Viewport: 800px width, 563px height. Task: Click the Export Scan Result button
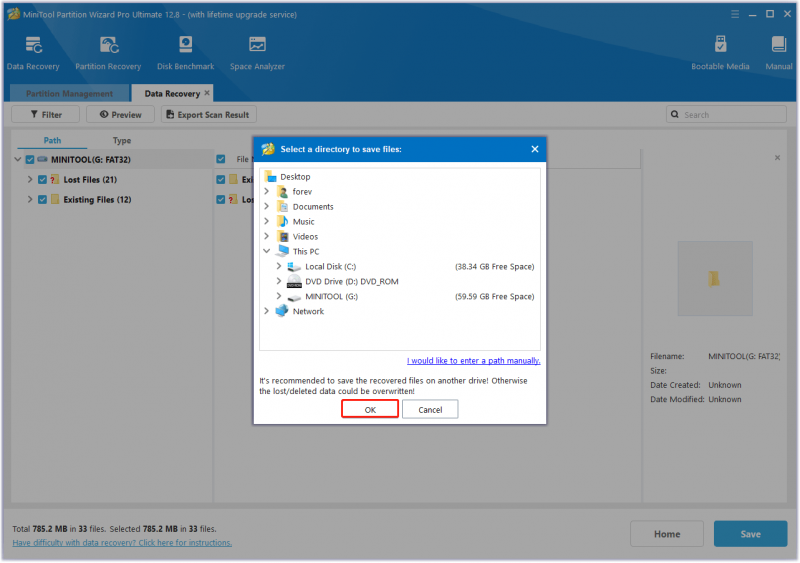209,114
